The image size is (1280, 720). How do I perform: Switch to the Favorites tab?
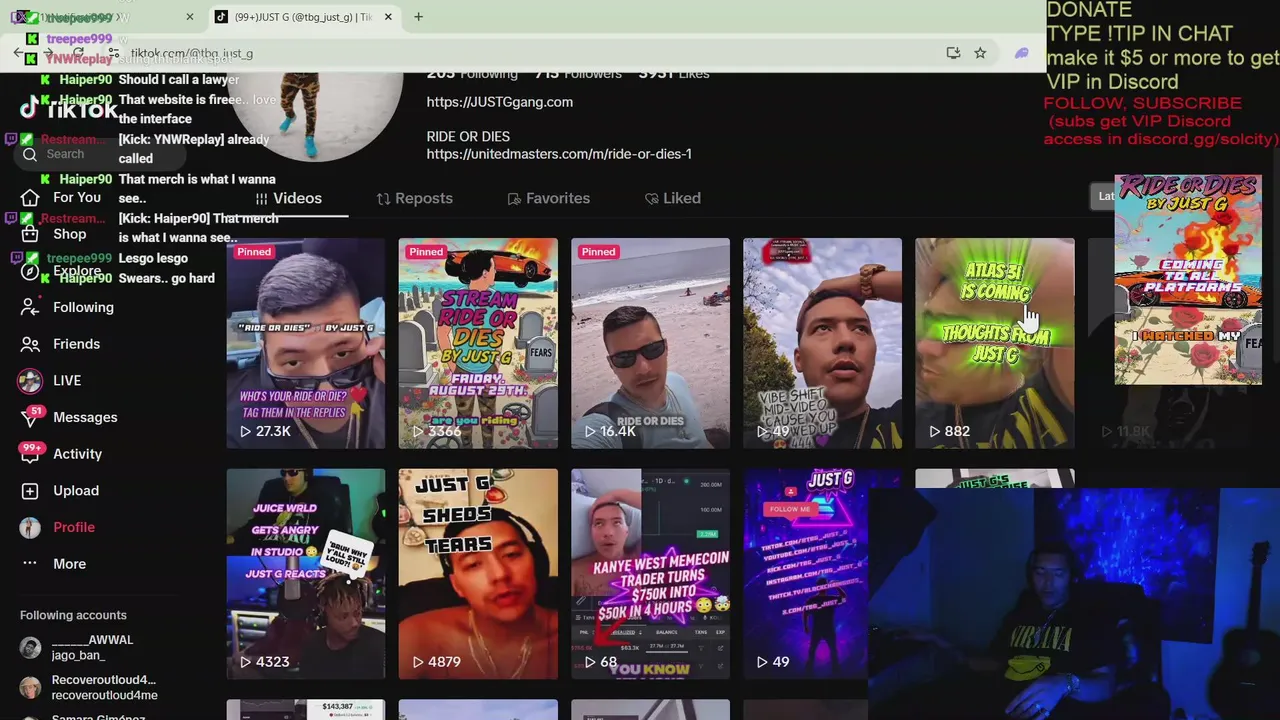548,198
